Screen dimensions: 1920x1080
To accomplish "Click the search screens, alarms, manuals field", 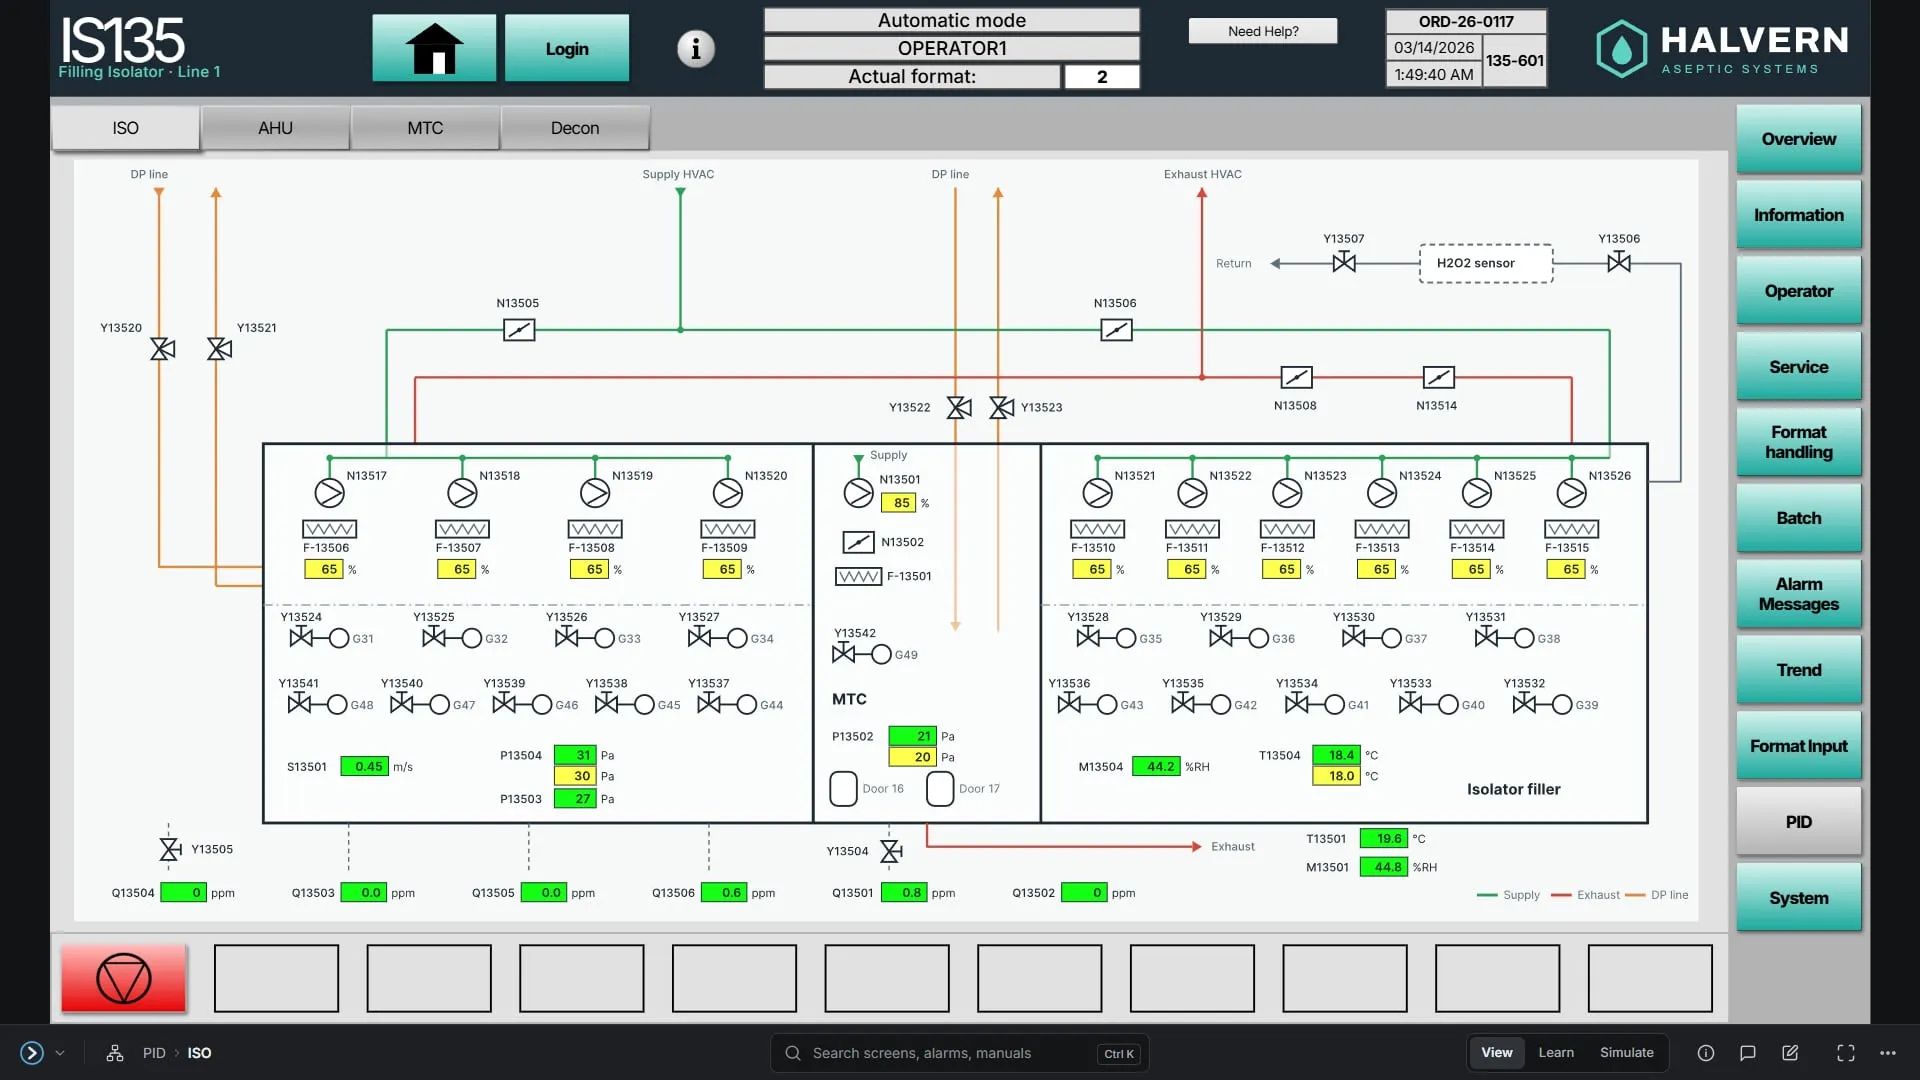I will click(x=959, y=1053).
